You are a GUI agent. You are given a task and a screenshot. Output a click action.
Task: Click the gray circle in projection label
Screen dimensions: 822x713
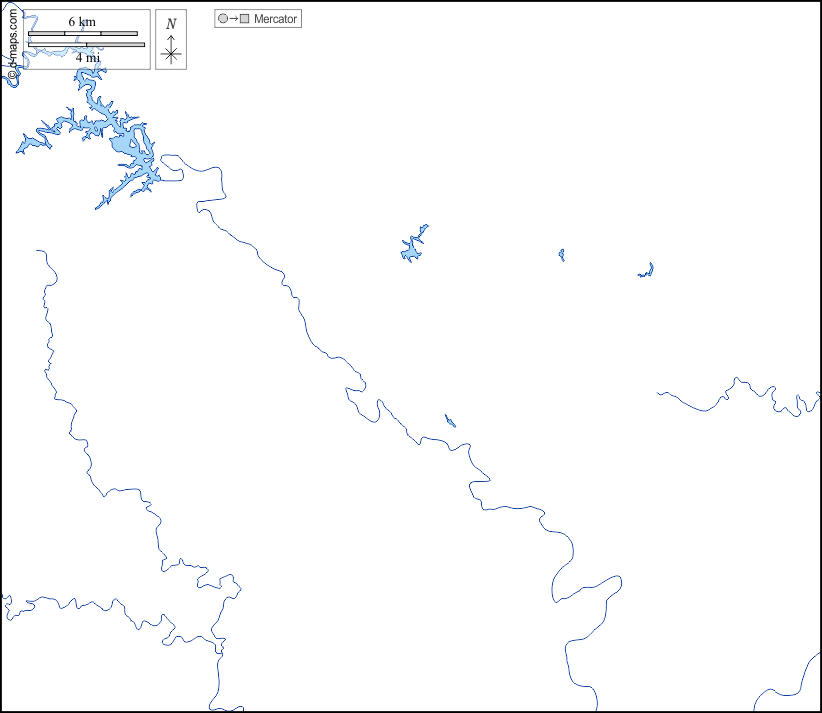coord(223,19)
